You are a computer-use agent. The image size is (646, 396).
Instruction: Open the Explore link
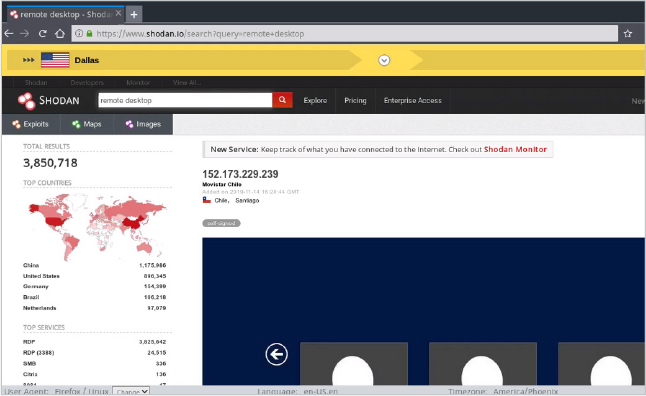315,101
